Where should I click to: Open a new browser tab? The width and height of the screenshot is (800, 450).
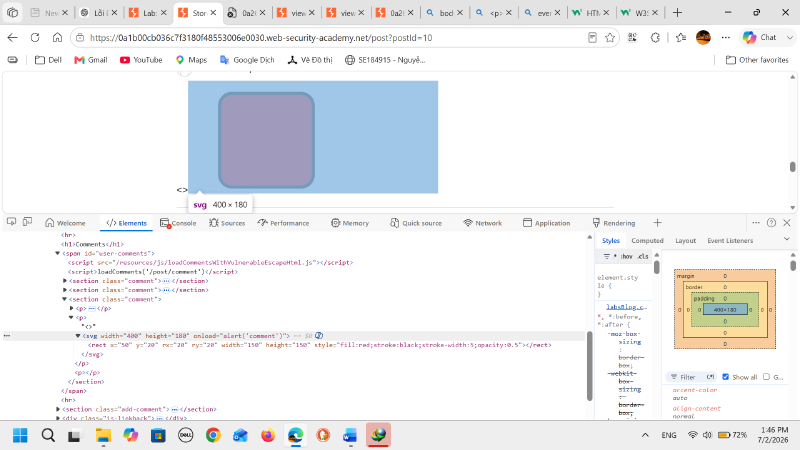(x=677, y=12)
